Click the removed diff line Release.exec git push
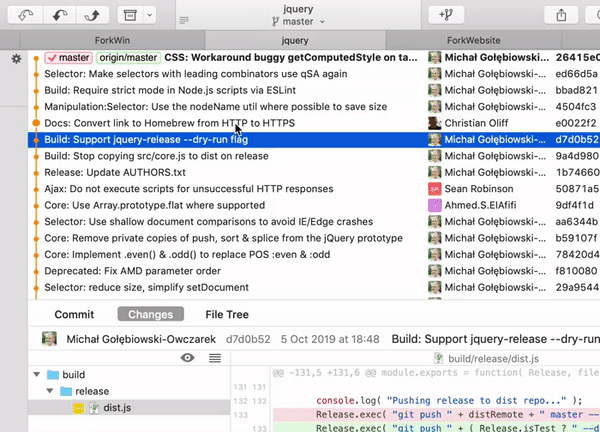 point(436,415)
